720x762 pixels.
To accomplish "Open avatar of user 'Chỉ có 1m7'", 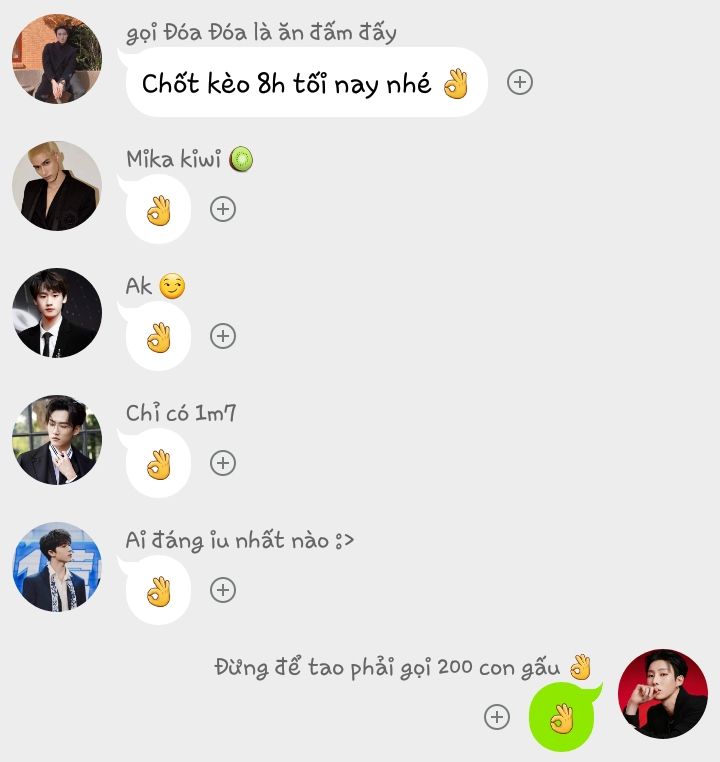I will [x=57, y=439].
